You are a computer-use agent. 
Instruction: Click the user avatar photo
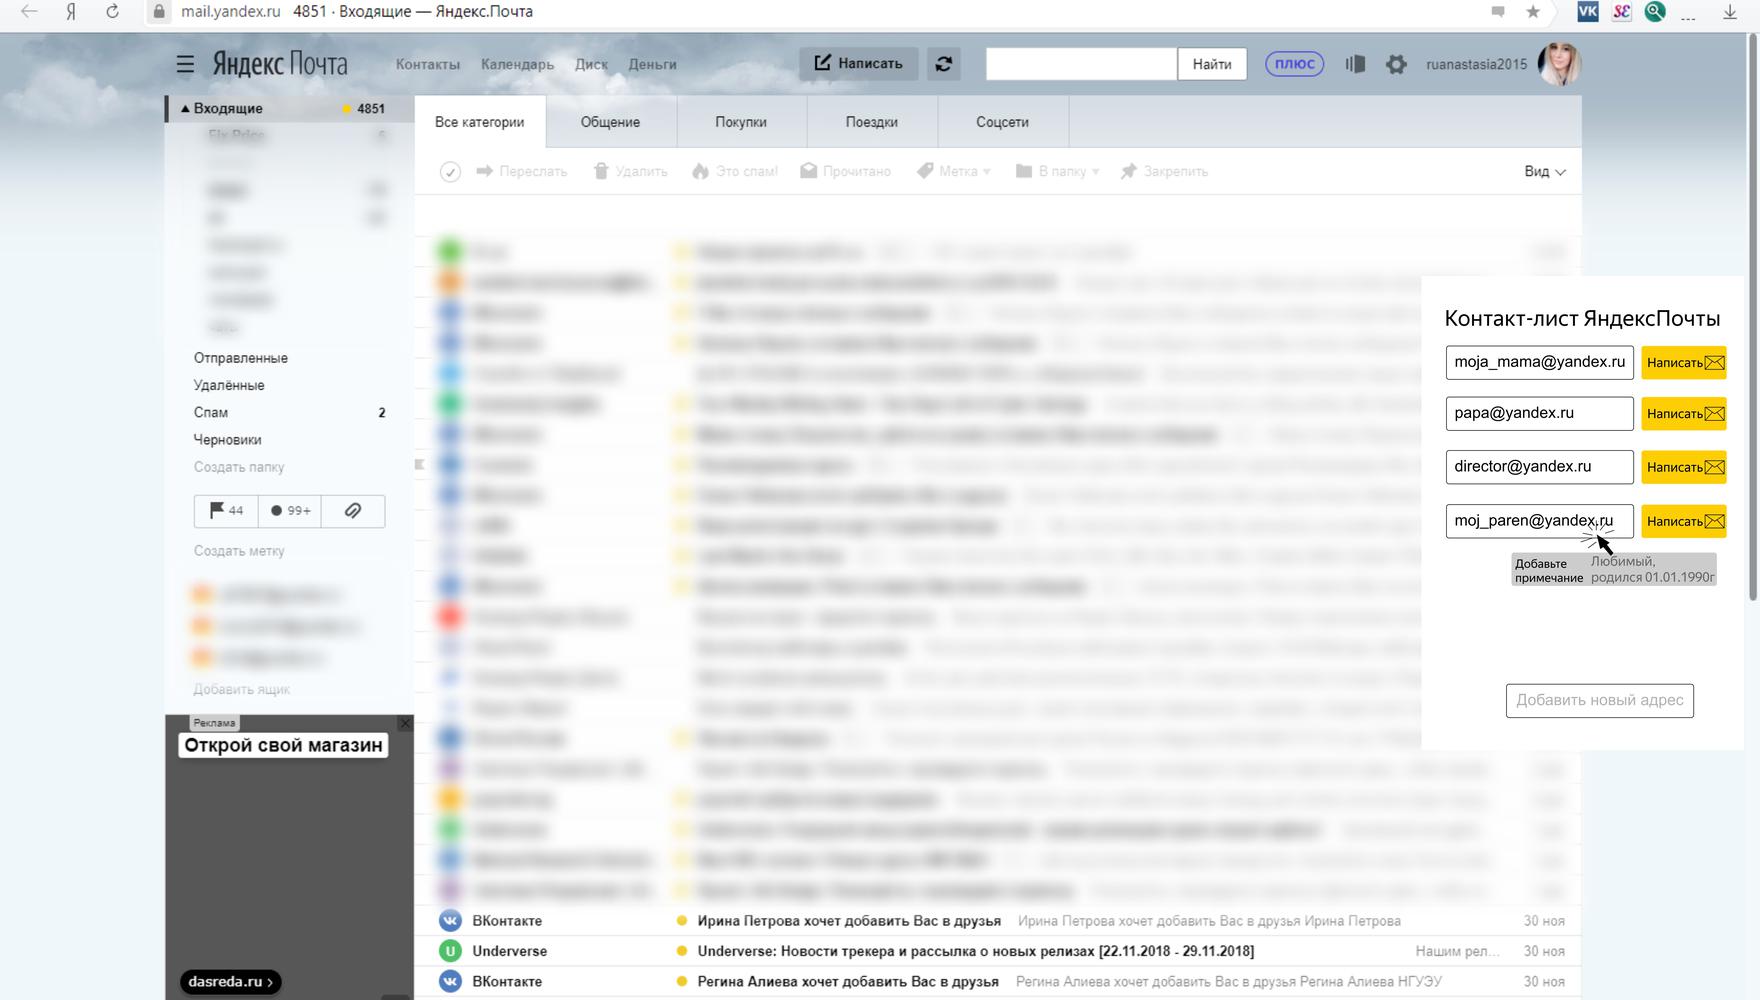(x=1559, y=64)
